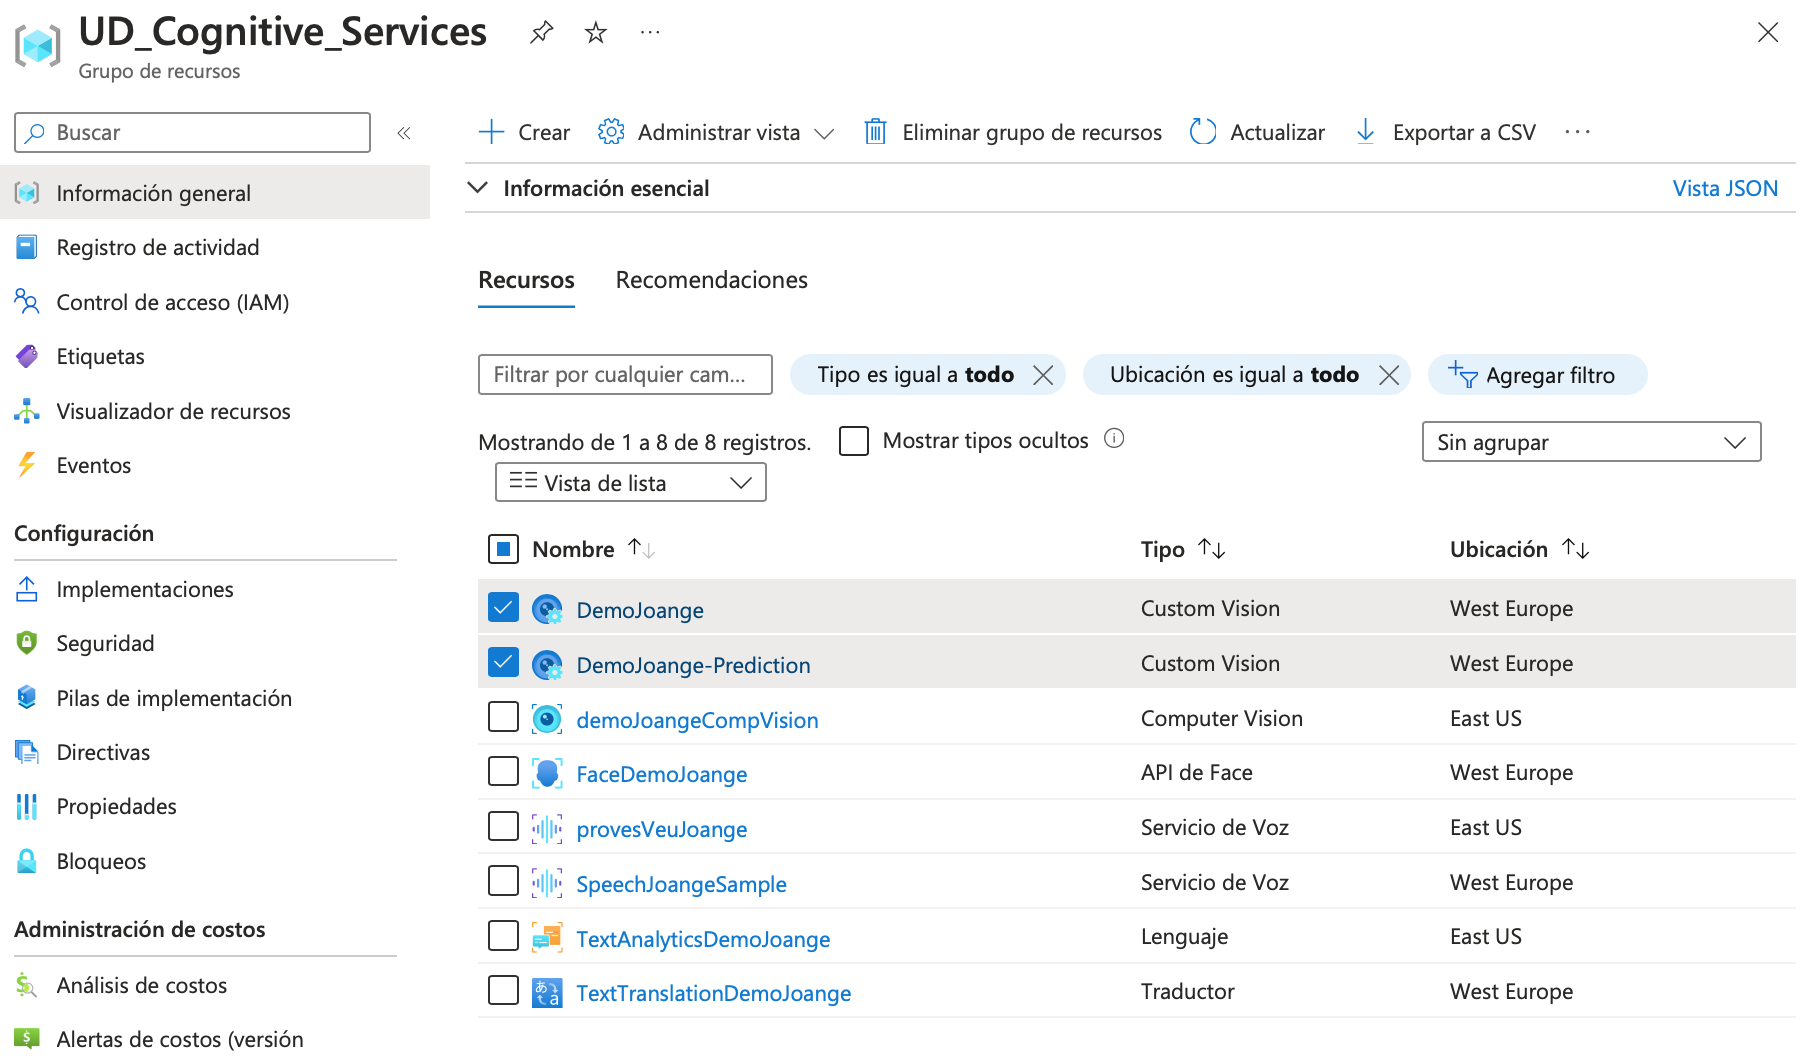Open the info icon beside Mostrar tipos ocultos

1114,439
